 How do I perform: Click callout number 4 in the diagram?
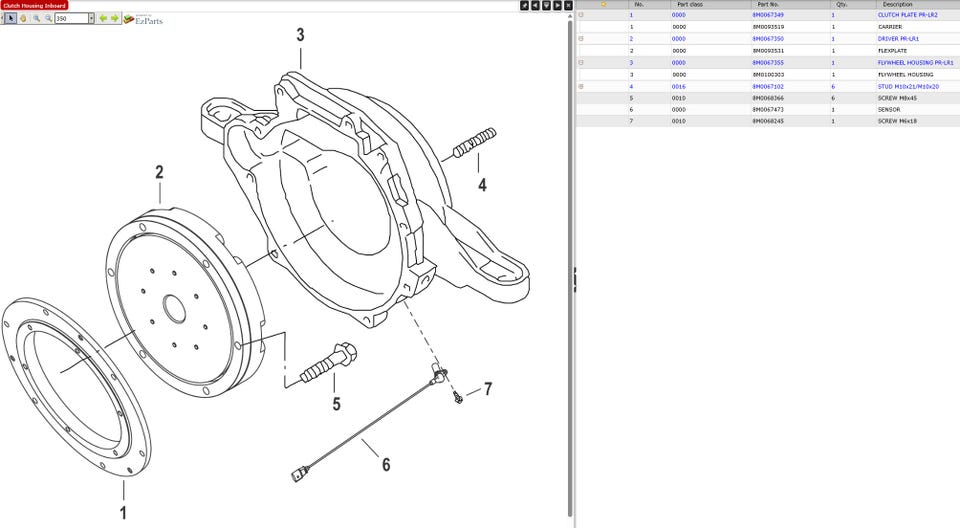coord(482,185)
